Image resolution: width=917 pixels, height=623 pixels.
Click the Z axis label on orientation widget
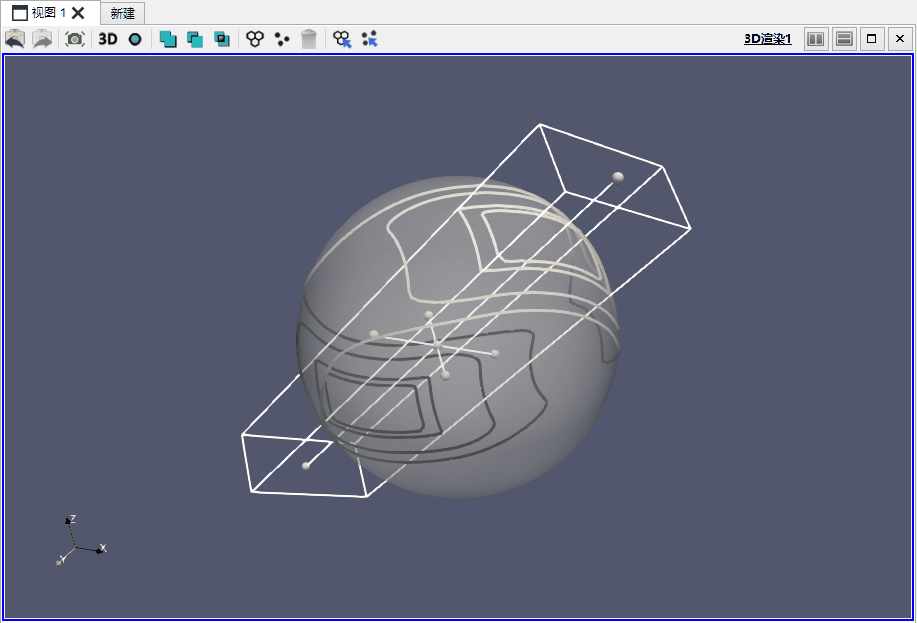(x=72, y=519)
